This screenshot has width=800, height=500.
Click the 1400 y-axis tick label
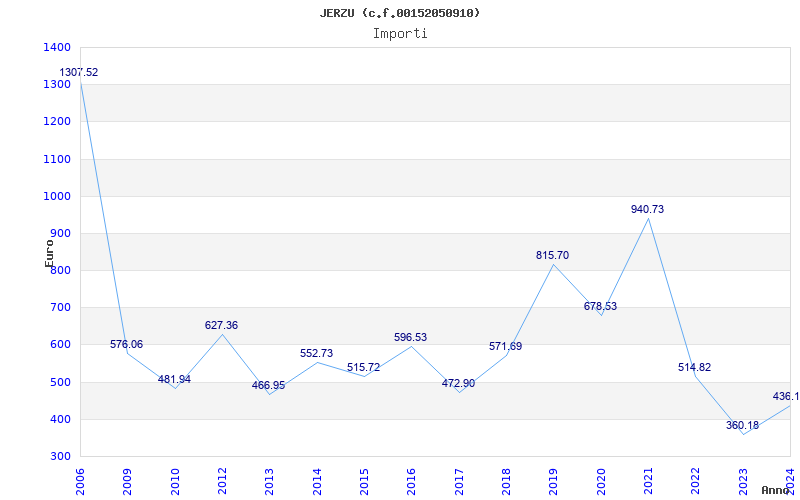tap(57, 47)
